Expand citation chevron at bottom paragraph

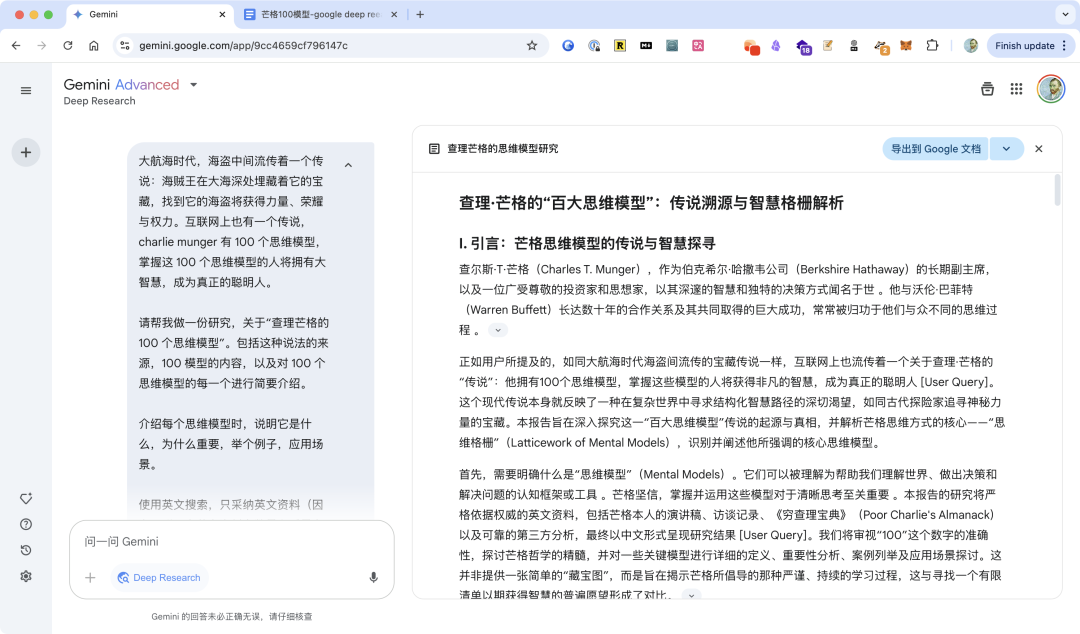692,594
